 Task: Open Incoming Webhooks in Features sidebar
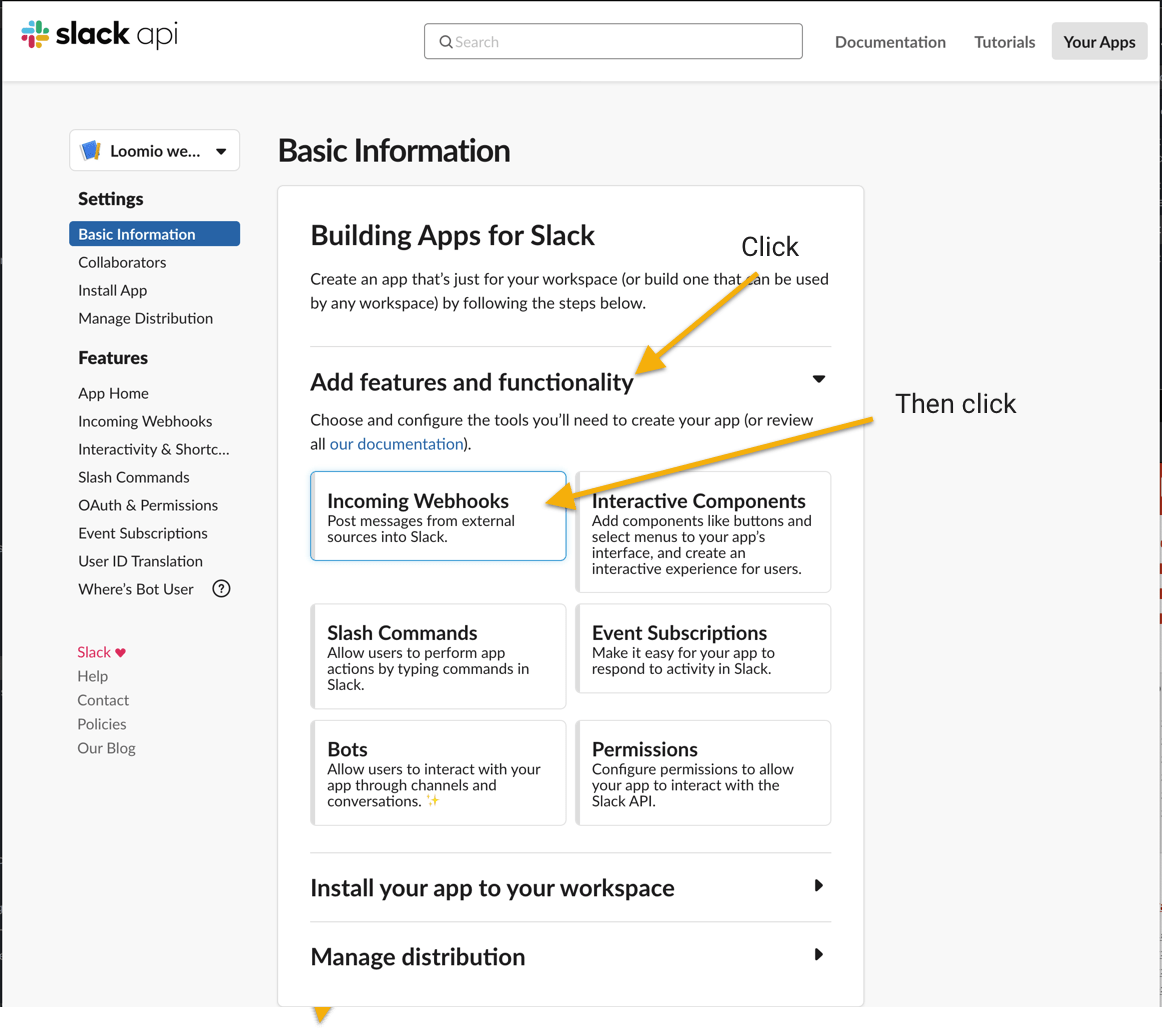click(145, 422)
